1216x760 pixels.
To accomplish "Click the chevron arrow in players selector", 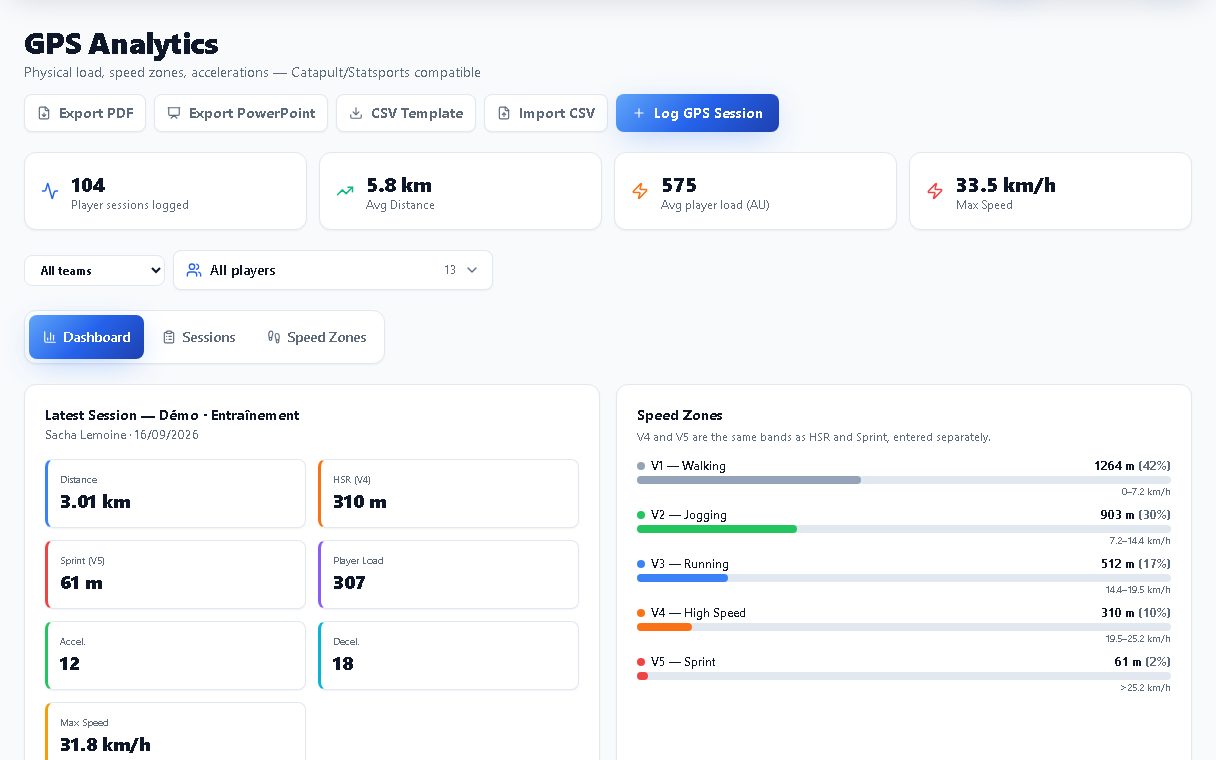I will pyautogui.click(x=472, y=270).
